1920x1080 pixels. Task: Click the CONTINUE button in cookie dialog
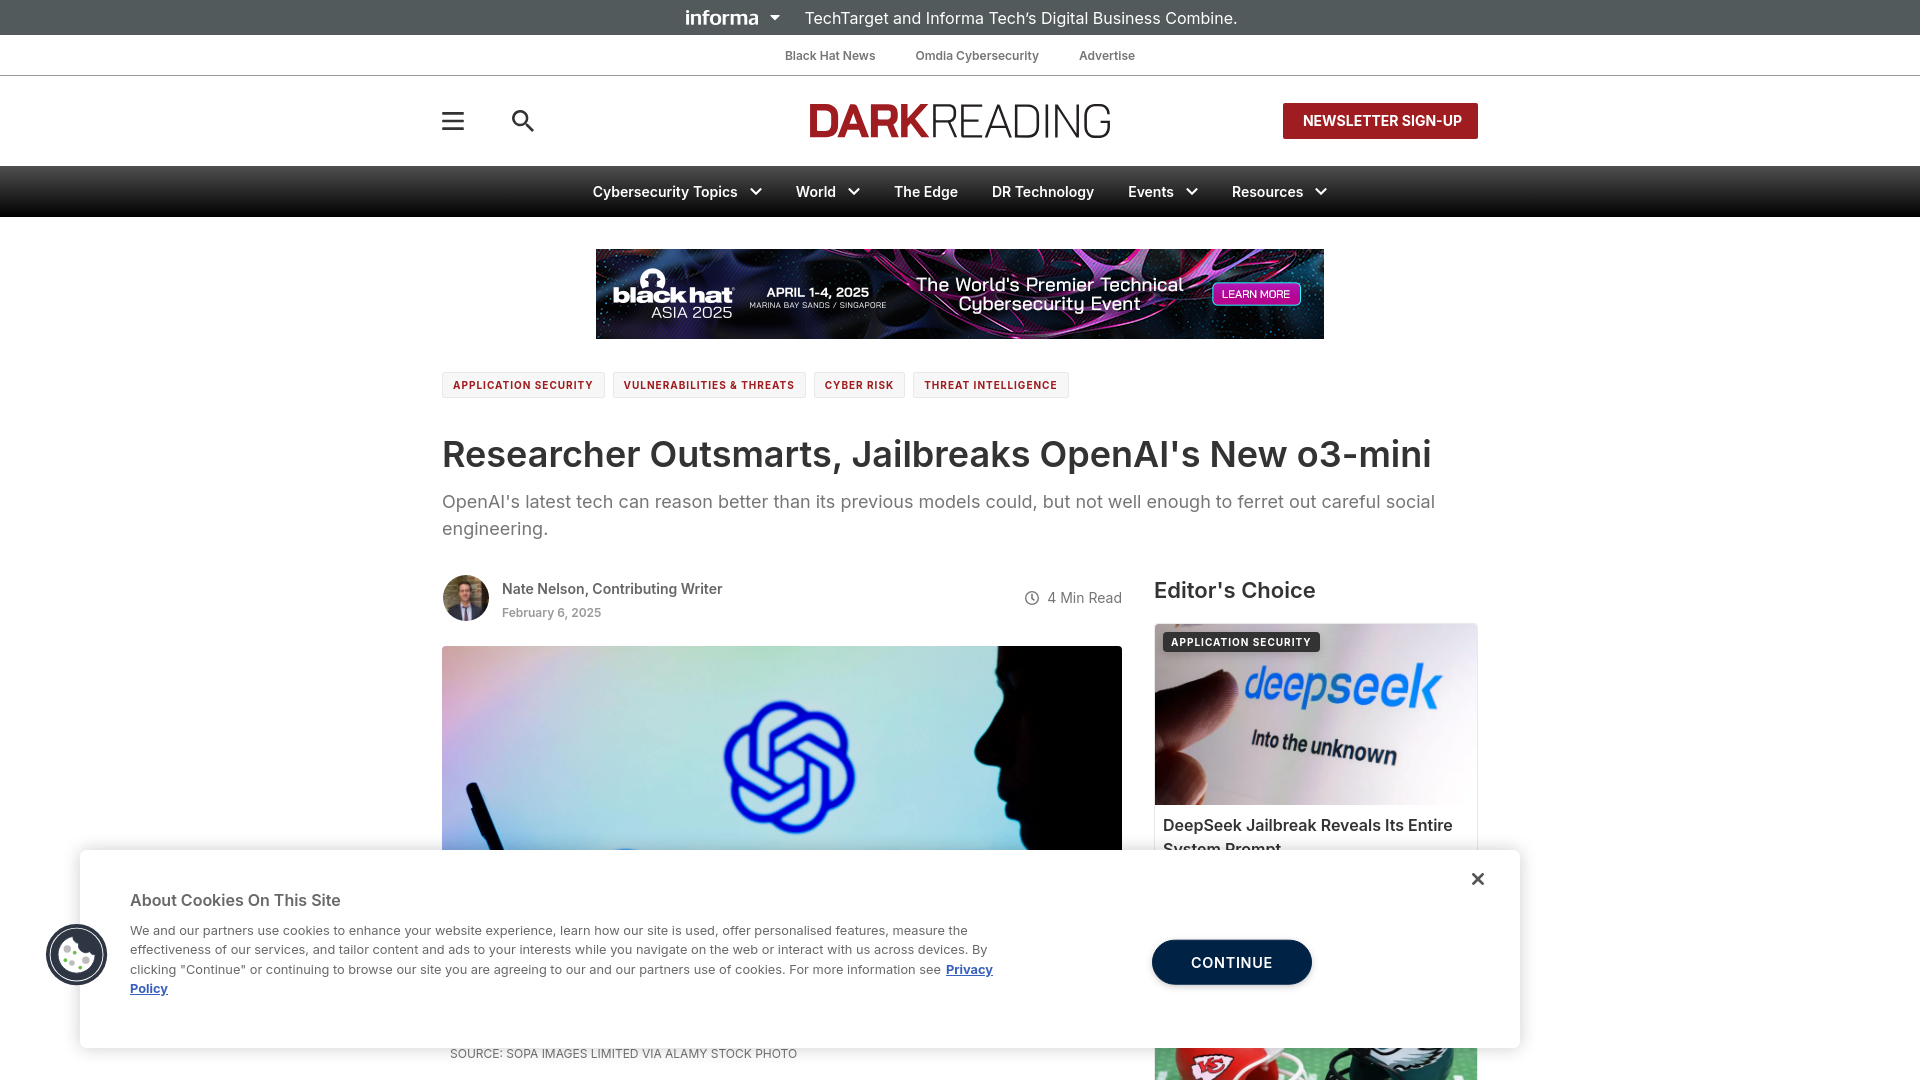(1230, 961)
